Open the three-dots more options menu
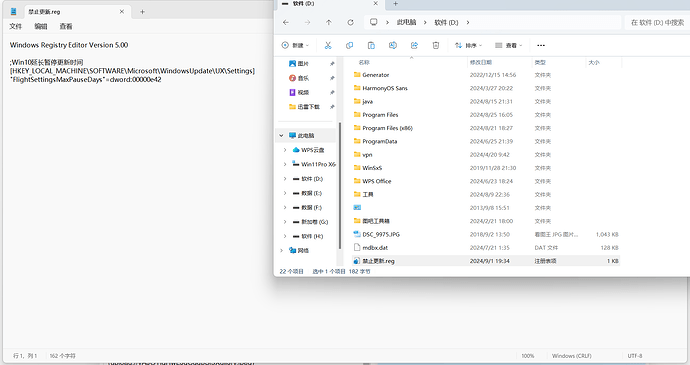Image resolution: width=690 pixels, height=365 pixels. pos(541,45)
